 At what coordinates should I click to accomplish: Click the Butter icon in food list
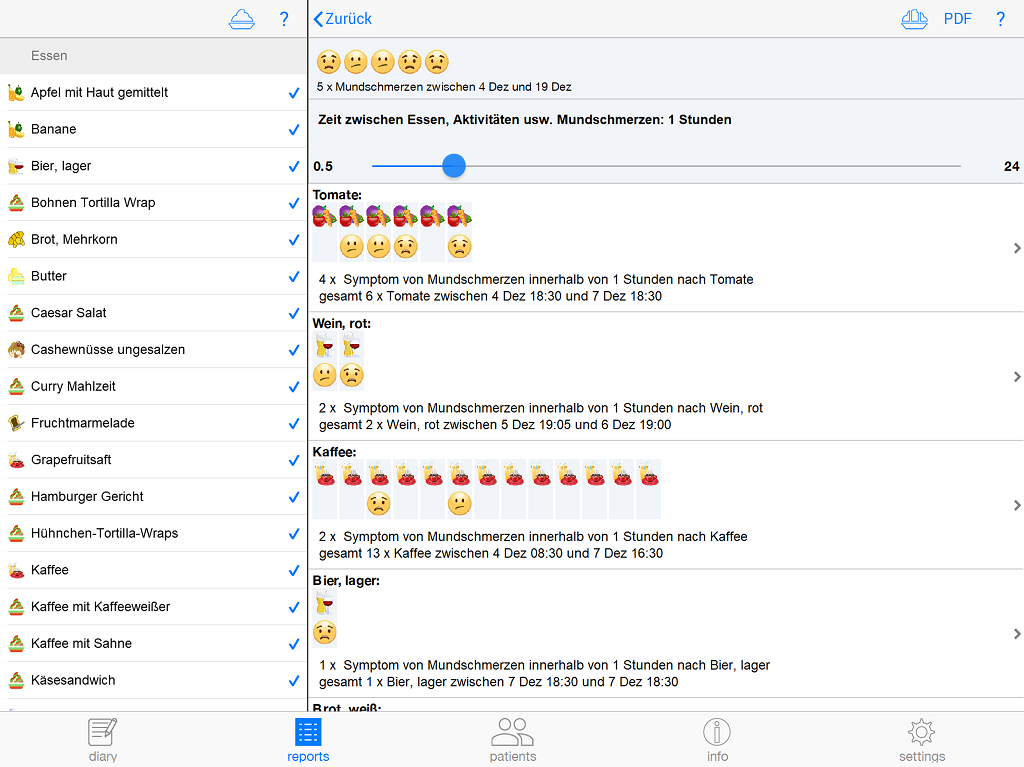click(16, 276)
